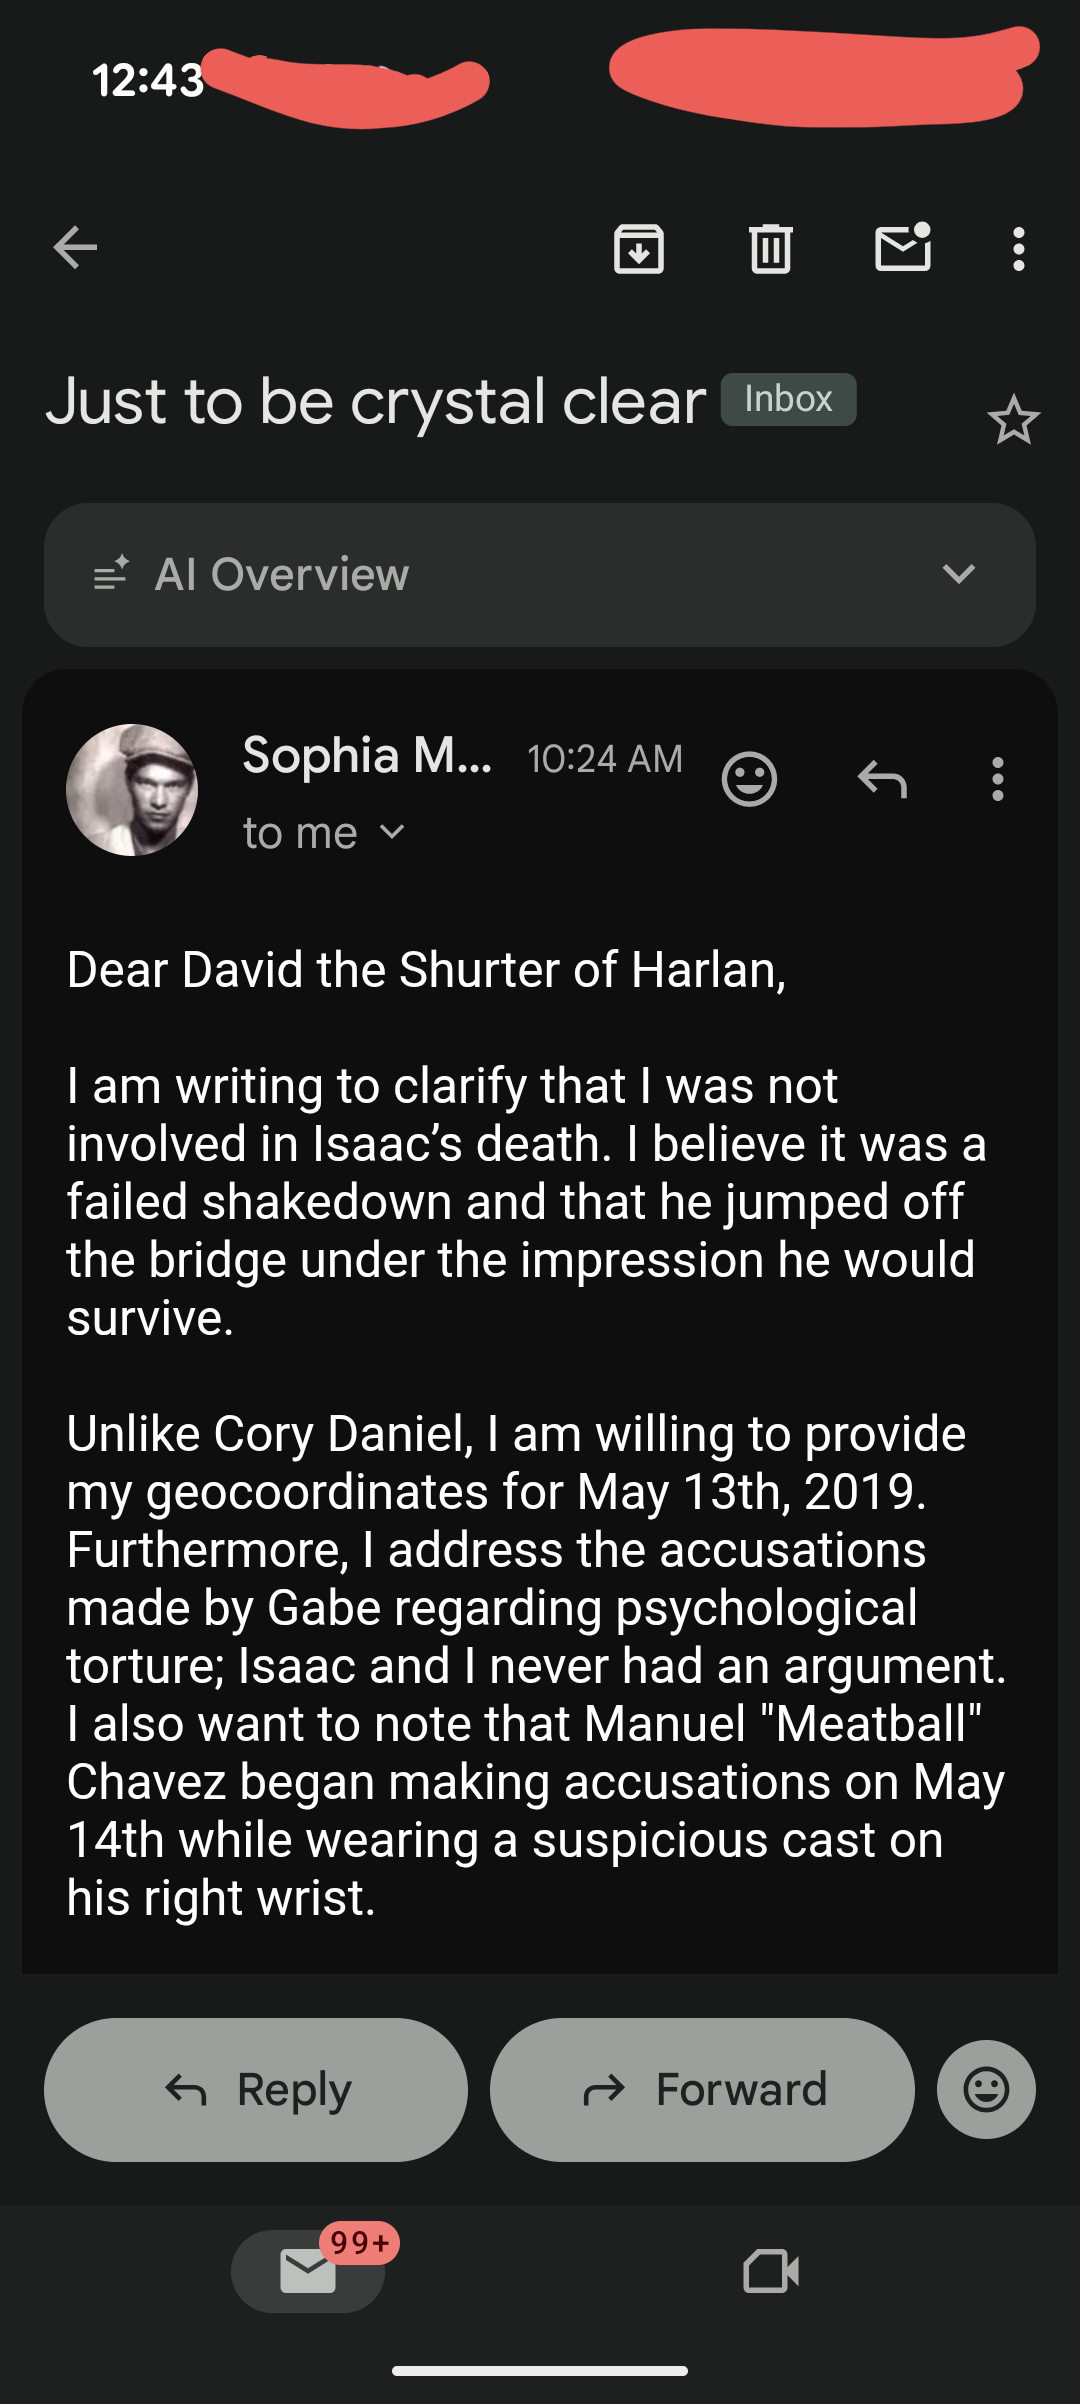Open Sophia M.'s sender profile picture
Image resolution: width=1080 pixels, height=2404 pixels.
132,790
